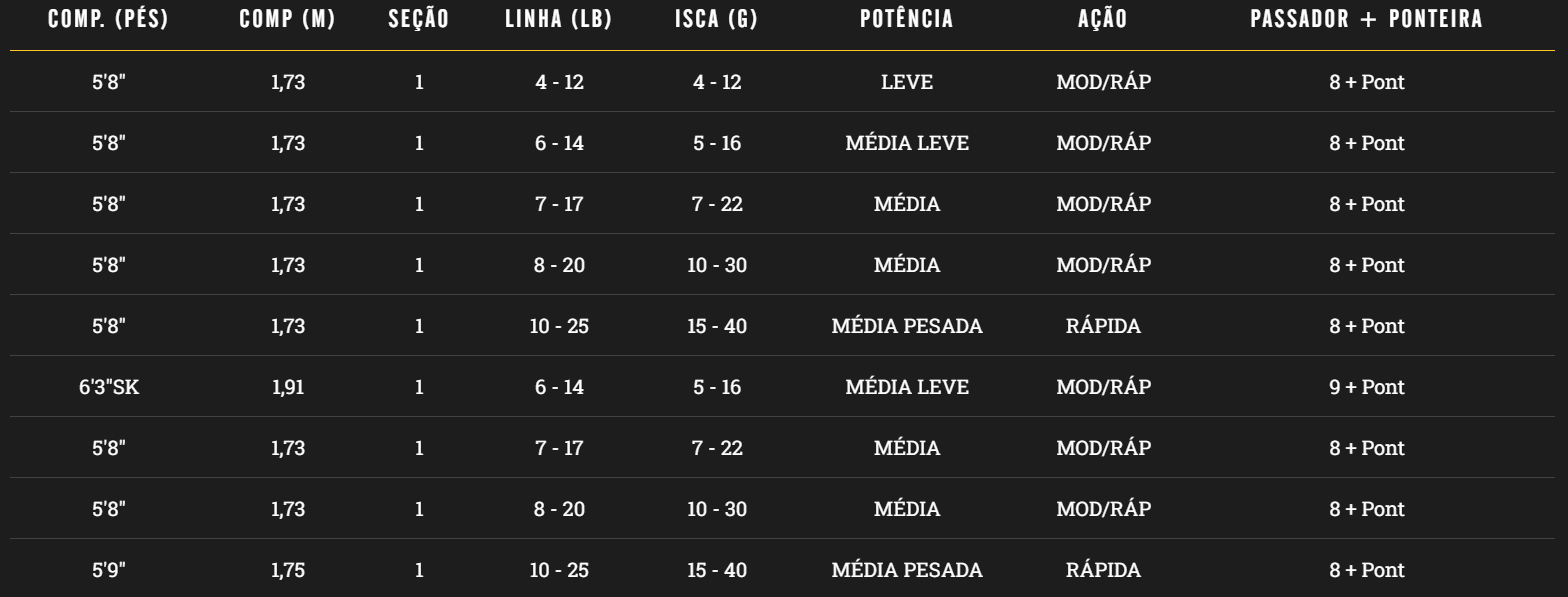1568x597 pixels.
Task: Select the LEVE power cell
Action: click(907, 82)
